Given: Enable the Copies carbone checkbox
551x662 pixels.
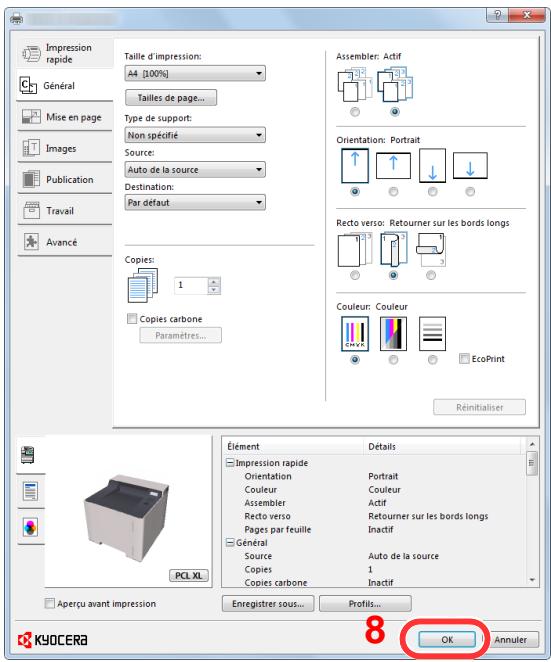Looking at the screenshot, I should (132, 319).
